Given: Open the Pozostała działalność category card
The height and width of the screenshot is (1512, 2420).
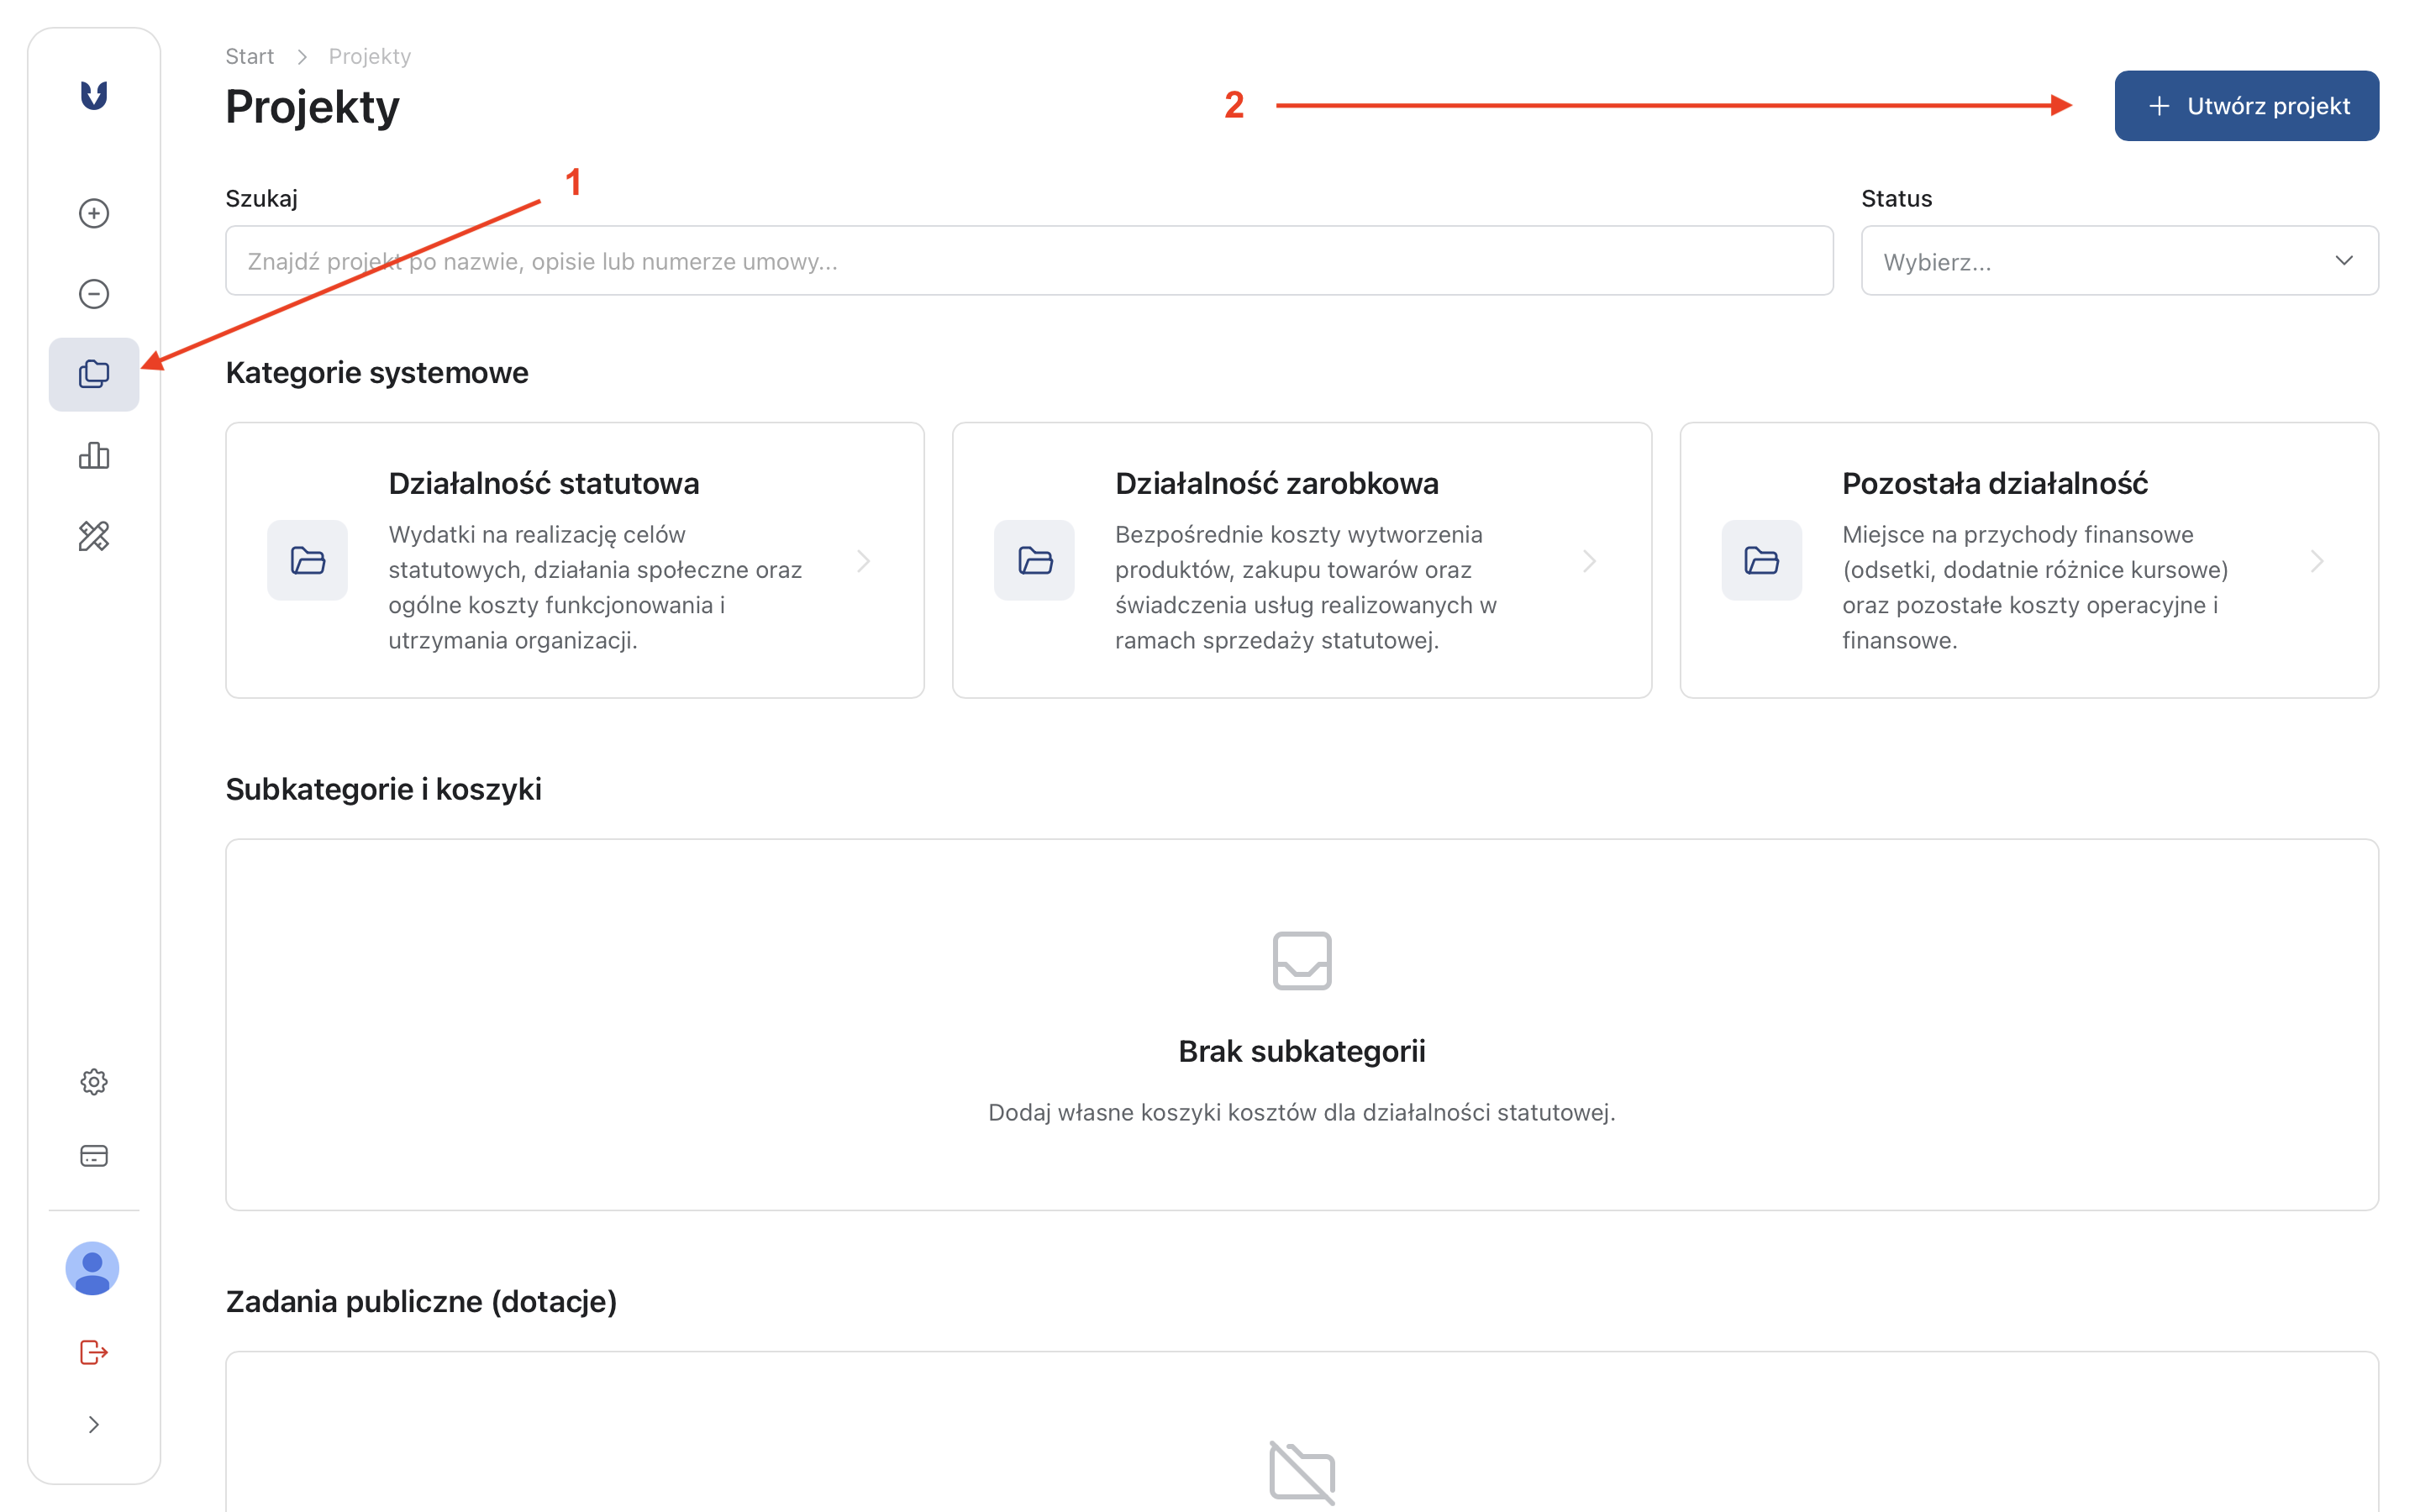Looking at the screenshot, I should coord(2028,560).
